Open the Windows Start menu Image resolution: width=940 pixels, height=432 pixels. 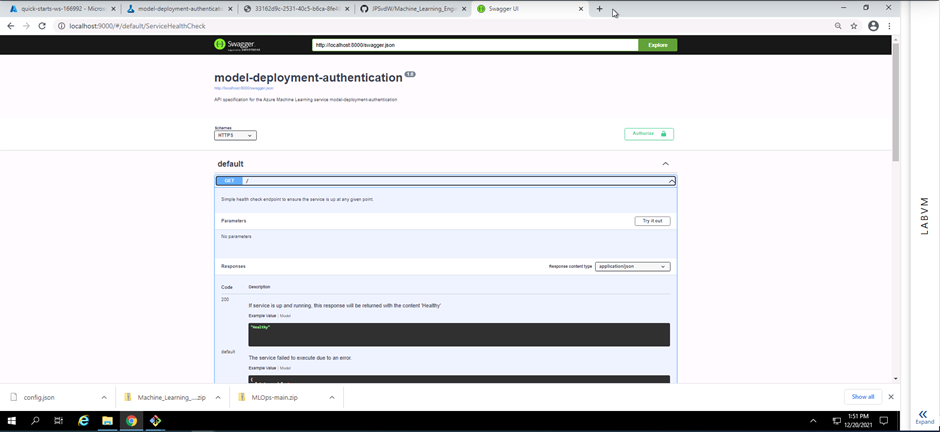tap(11, 421)
